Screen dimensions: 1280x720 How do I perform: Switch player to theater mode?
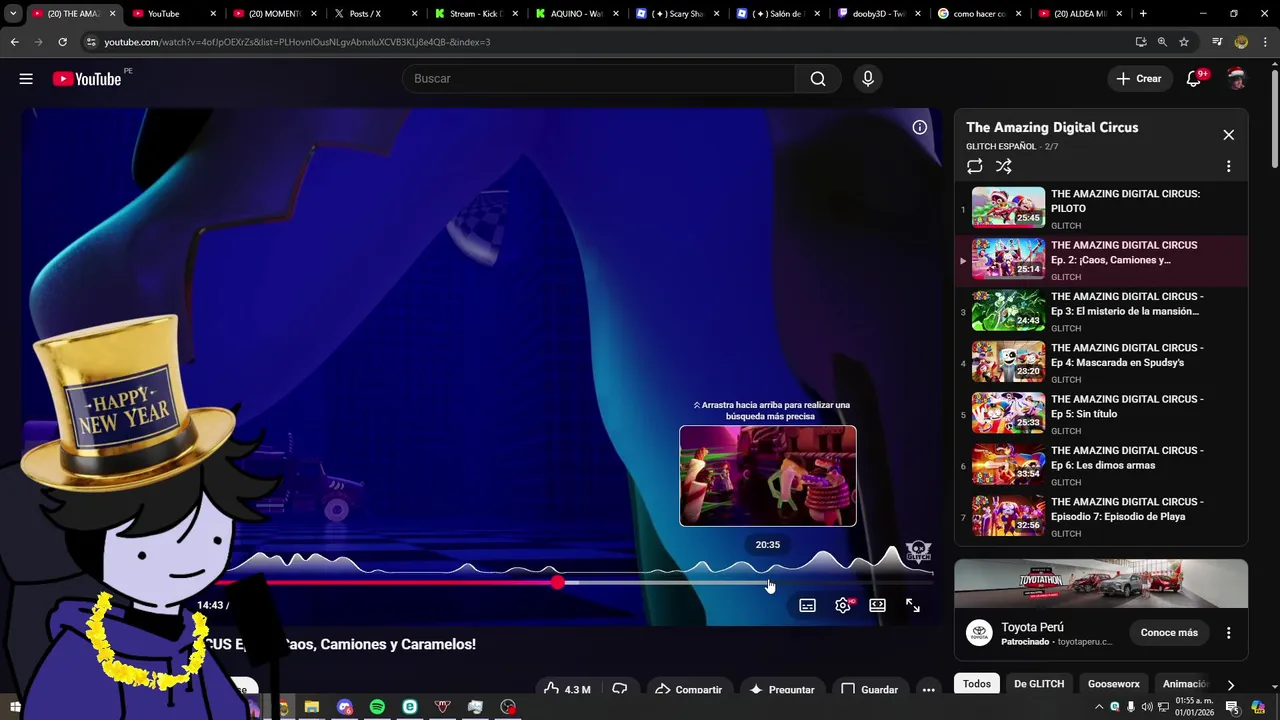(878, 606)
